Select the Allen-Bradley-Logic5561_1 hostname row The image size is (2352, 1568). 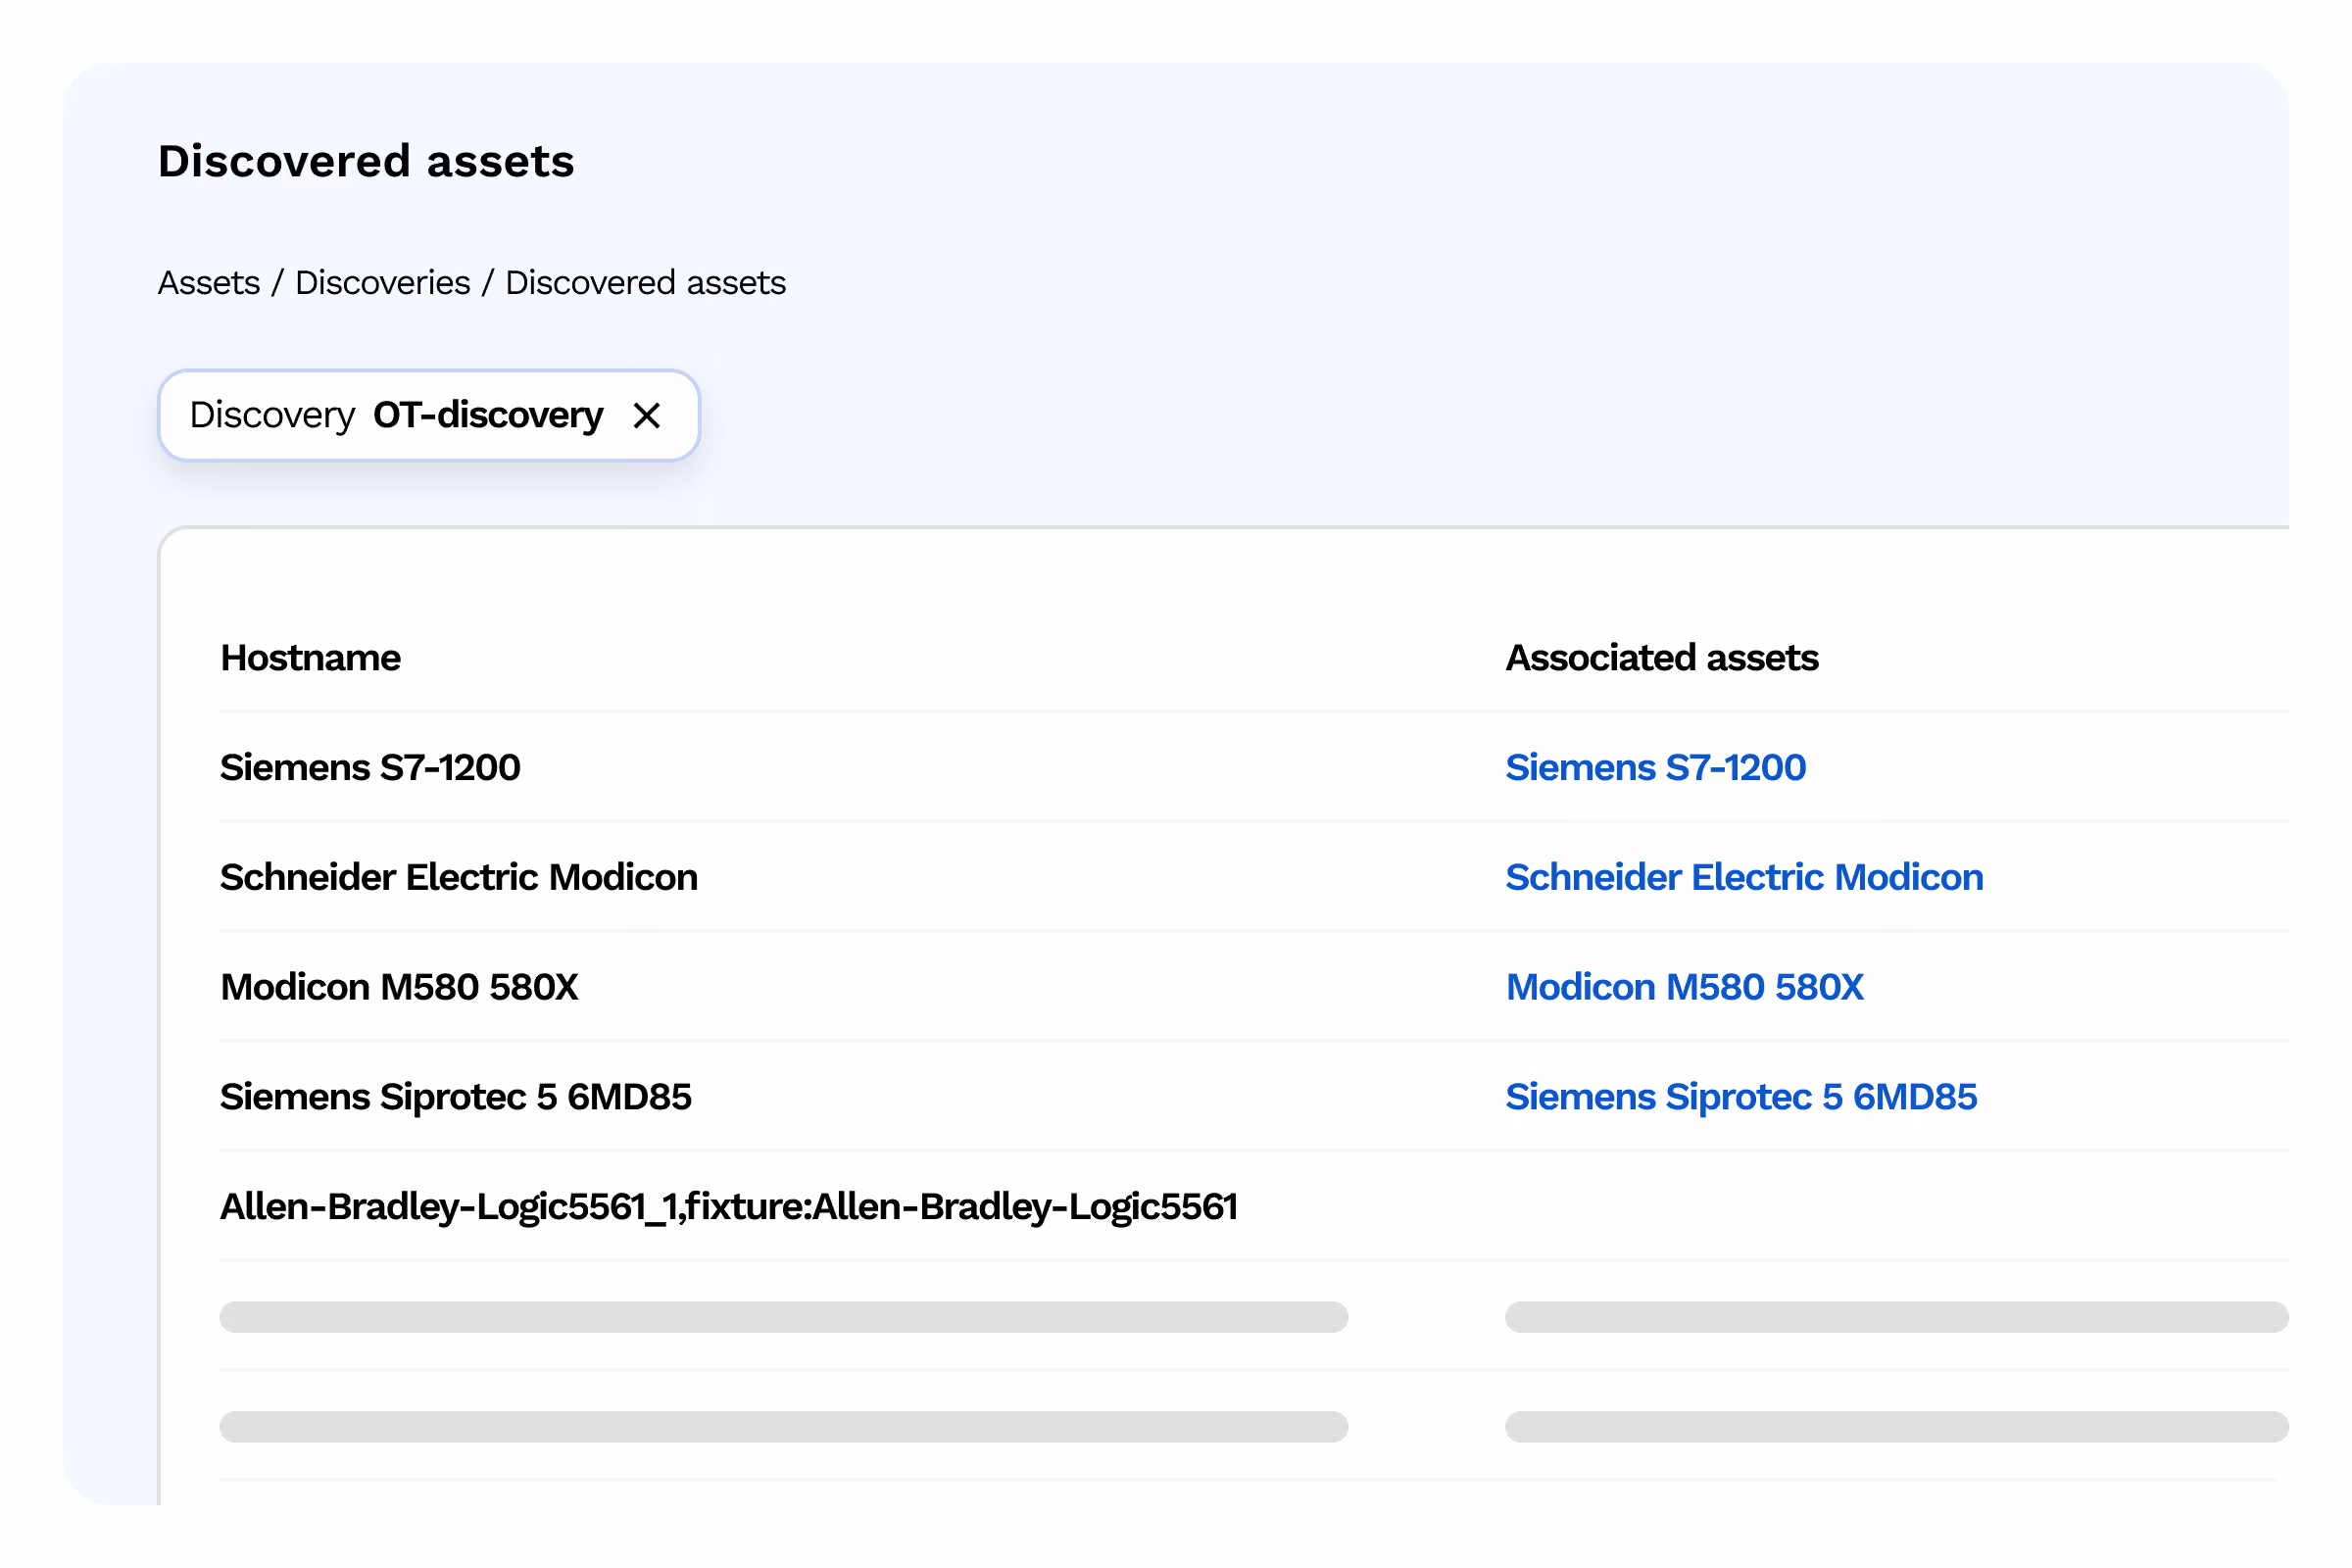coord(729,1207)
